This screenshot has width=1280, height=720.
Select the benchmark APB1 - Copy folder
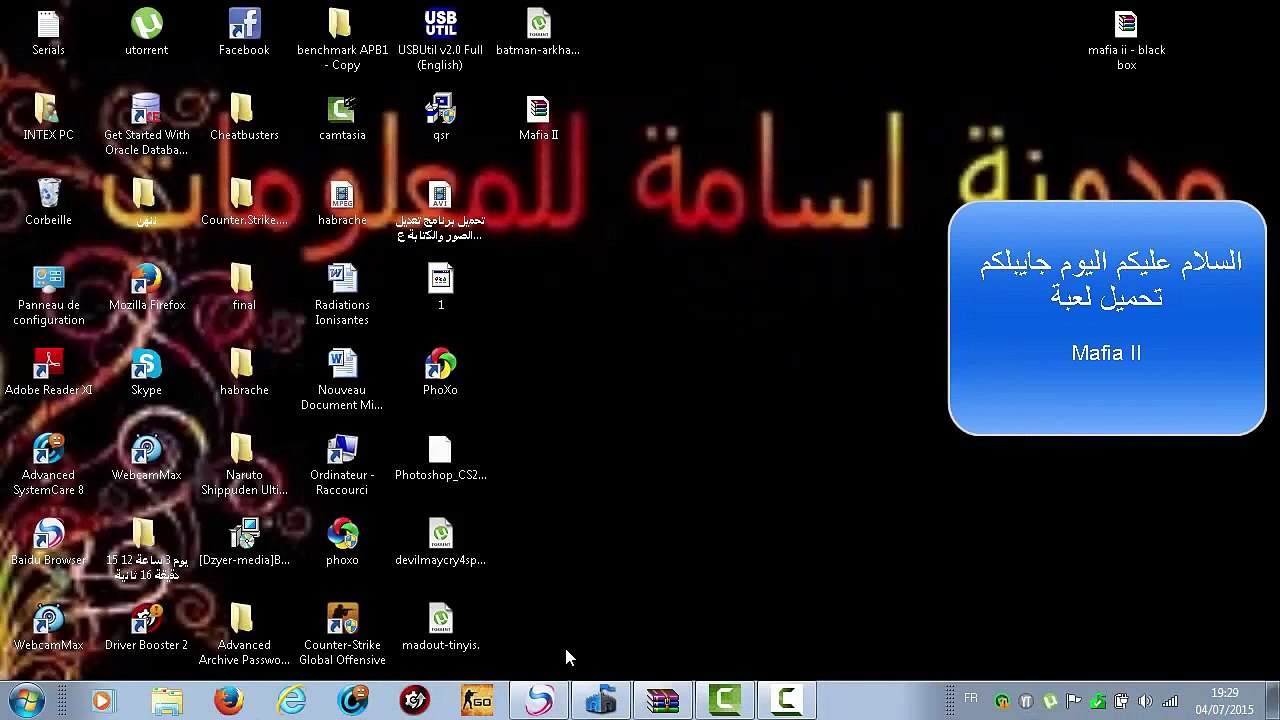tap(342, 40)
